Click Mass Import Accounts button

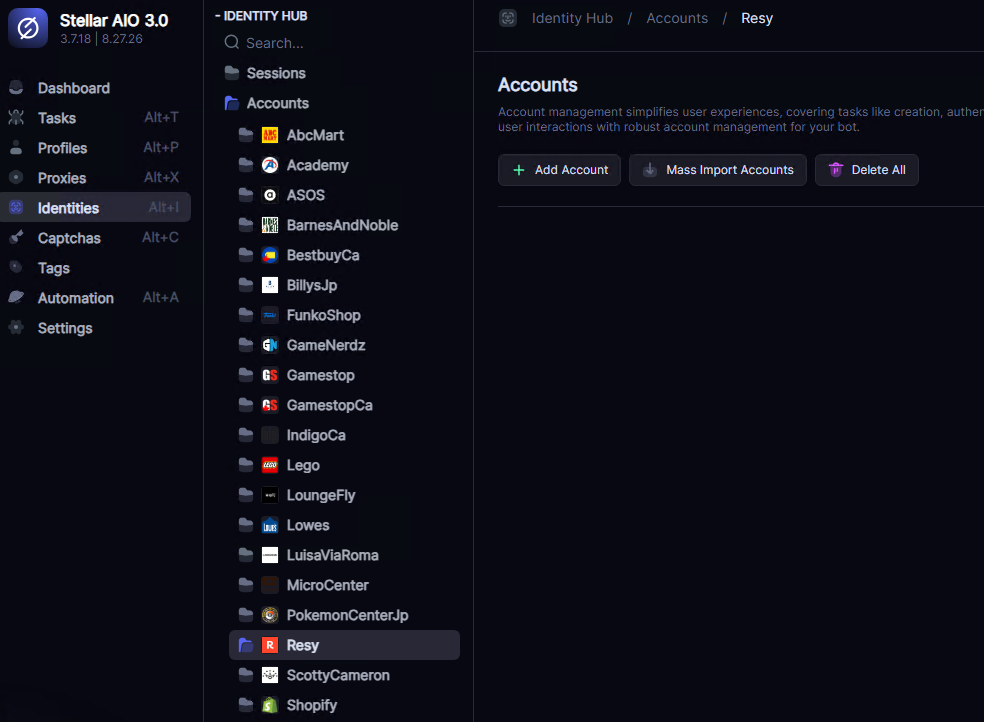tap(717, 170)
